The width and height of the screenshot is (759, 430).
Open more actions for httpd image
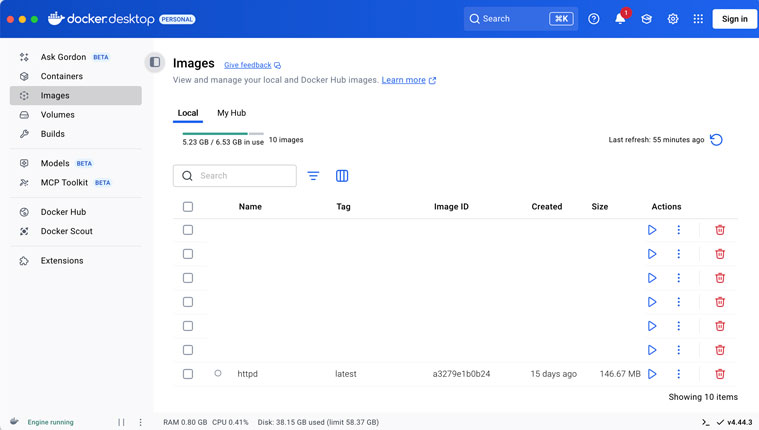pyautogui.click(x=679, y=374)
